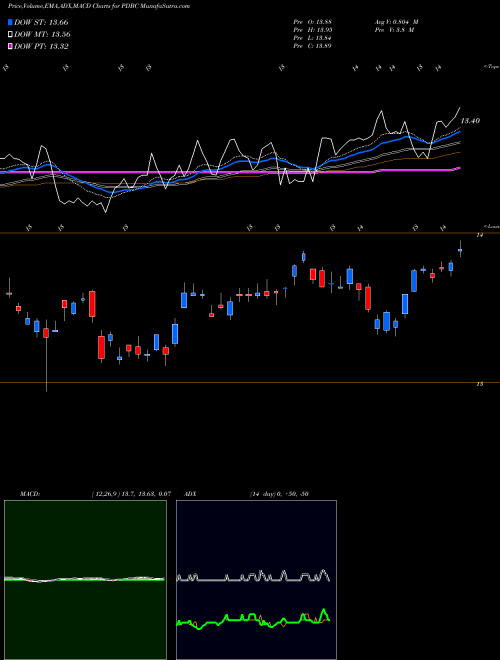Click the 'ADX' panel heading
The height and width of the screenshot is (660, 500).
click(190, 494)
